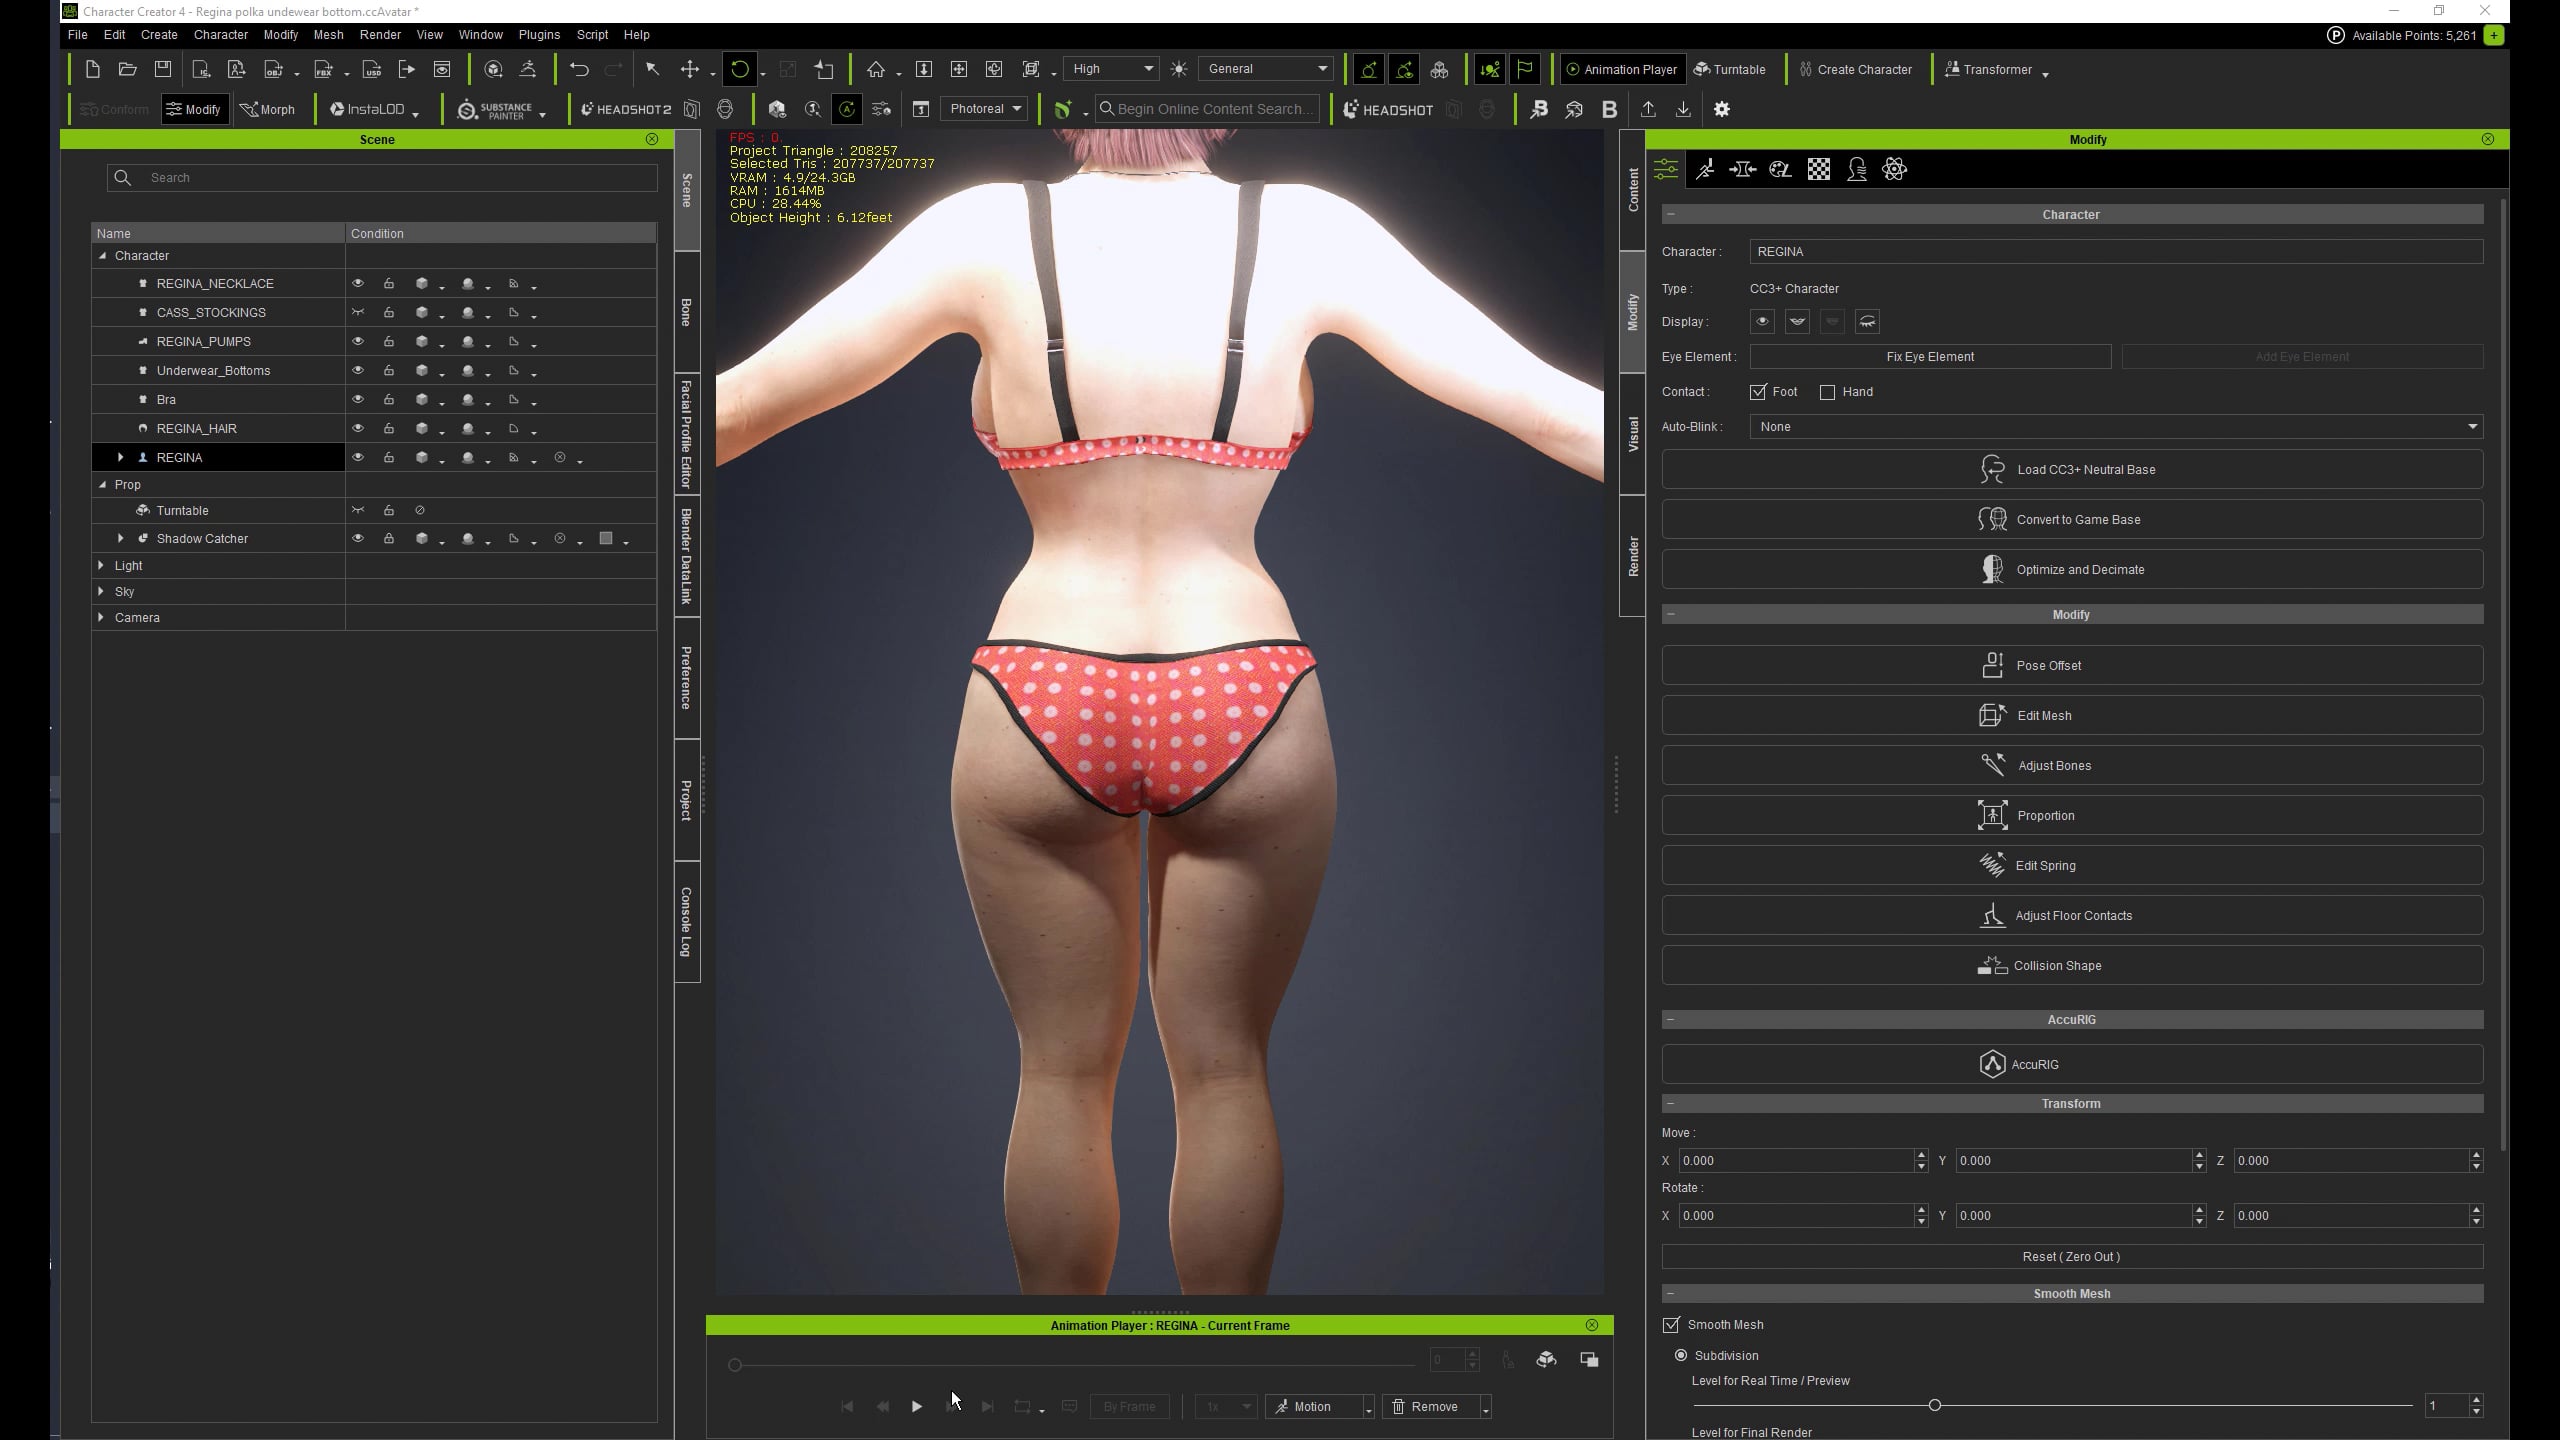Hide the Bra item visibility eye
Screen dimensions: 2560x1440
(x=358, y=399)
